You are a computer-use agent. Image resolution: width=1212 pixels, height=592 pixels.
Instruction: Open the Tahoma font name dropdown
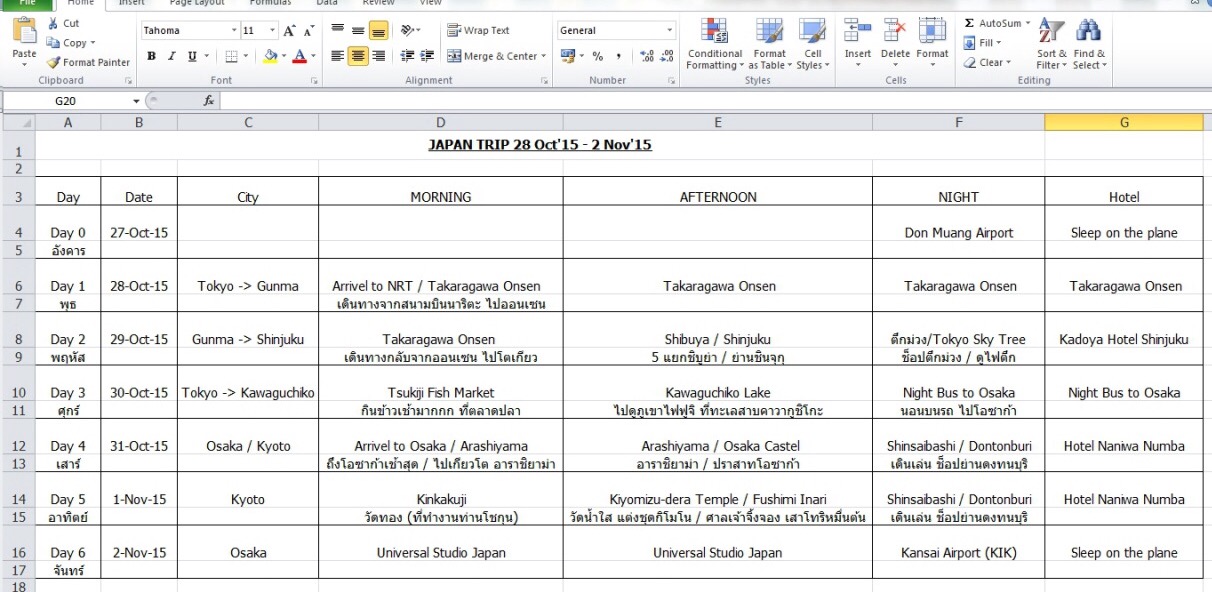click(x=234, y=31)
